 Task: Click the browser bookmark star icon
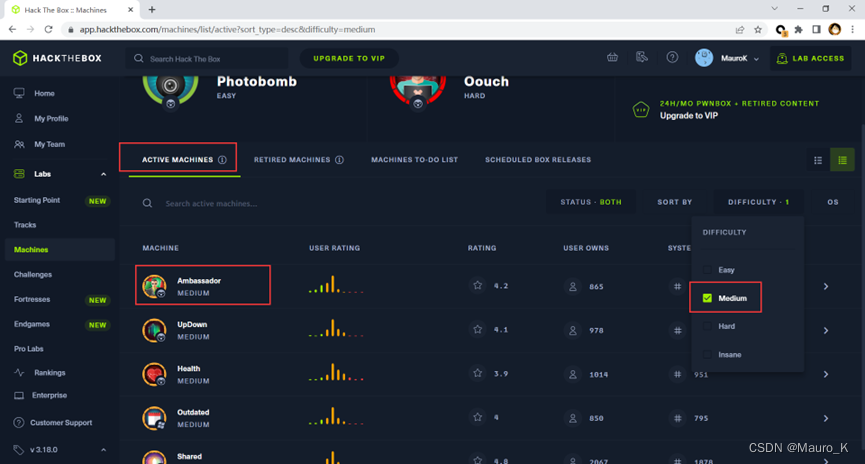758,30
